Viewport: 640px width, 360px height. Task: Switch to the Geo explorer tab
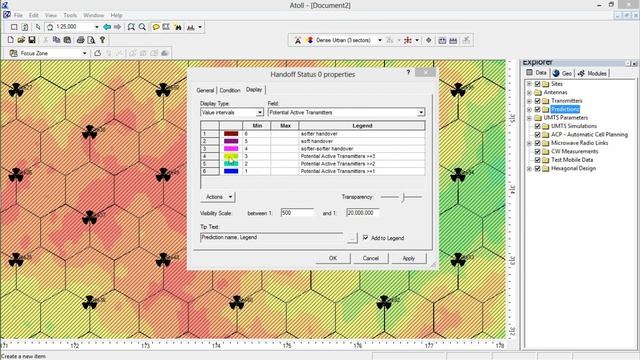[x=562, y=73]
